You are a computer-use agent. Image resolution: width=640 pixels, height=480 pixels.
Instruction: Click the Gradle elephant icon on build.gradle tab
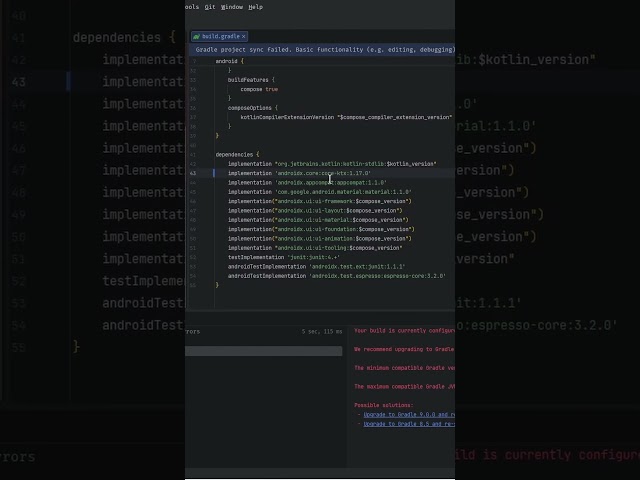(196, 36)
